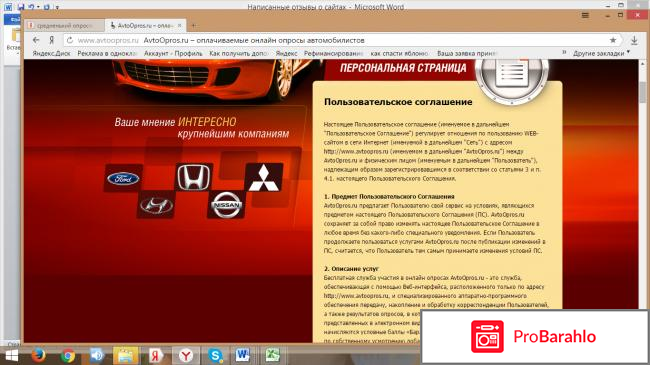Click the Word undo icon in title bar

31,7
